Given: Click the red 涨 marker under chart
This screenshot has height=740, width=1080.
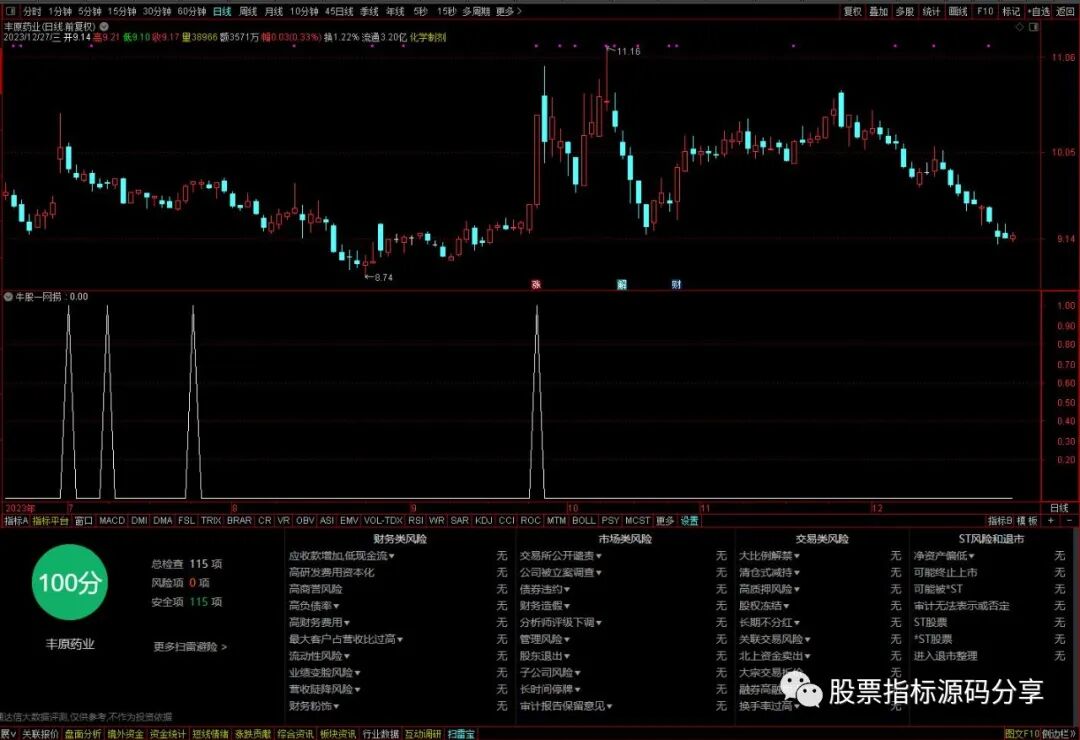Looking at the screenshot, I should click(x=536, y=285).
